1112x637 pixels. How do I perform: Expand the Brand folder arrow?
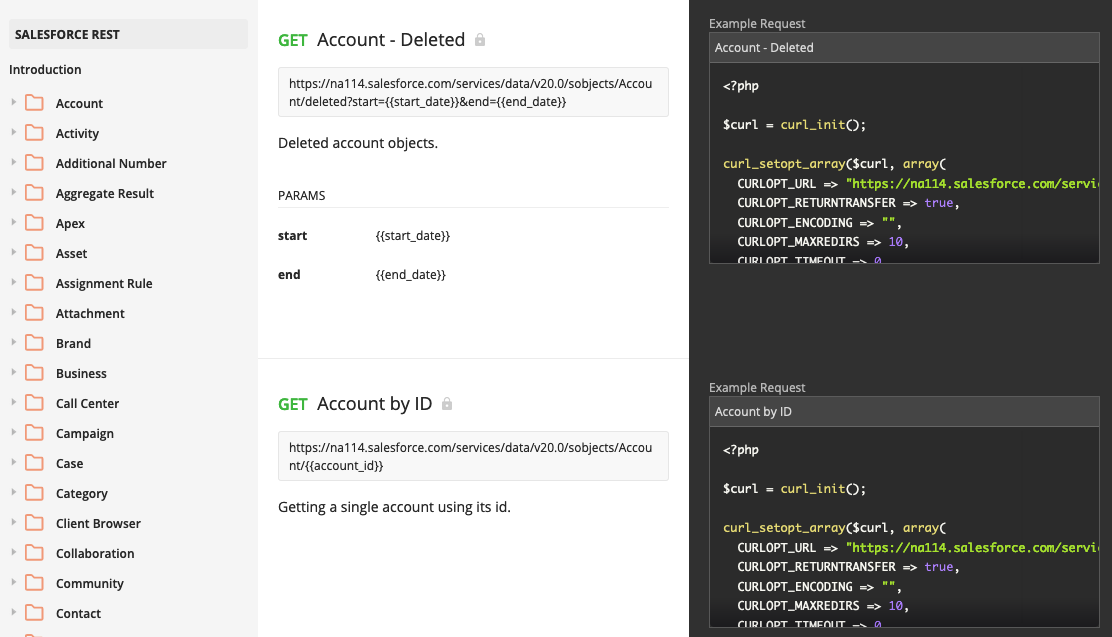(13, 343)
